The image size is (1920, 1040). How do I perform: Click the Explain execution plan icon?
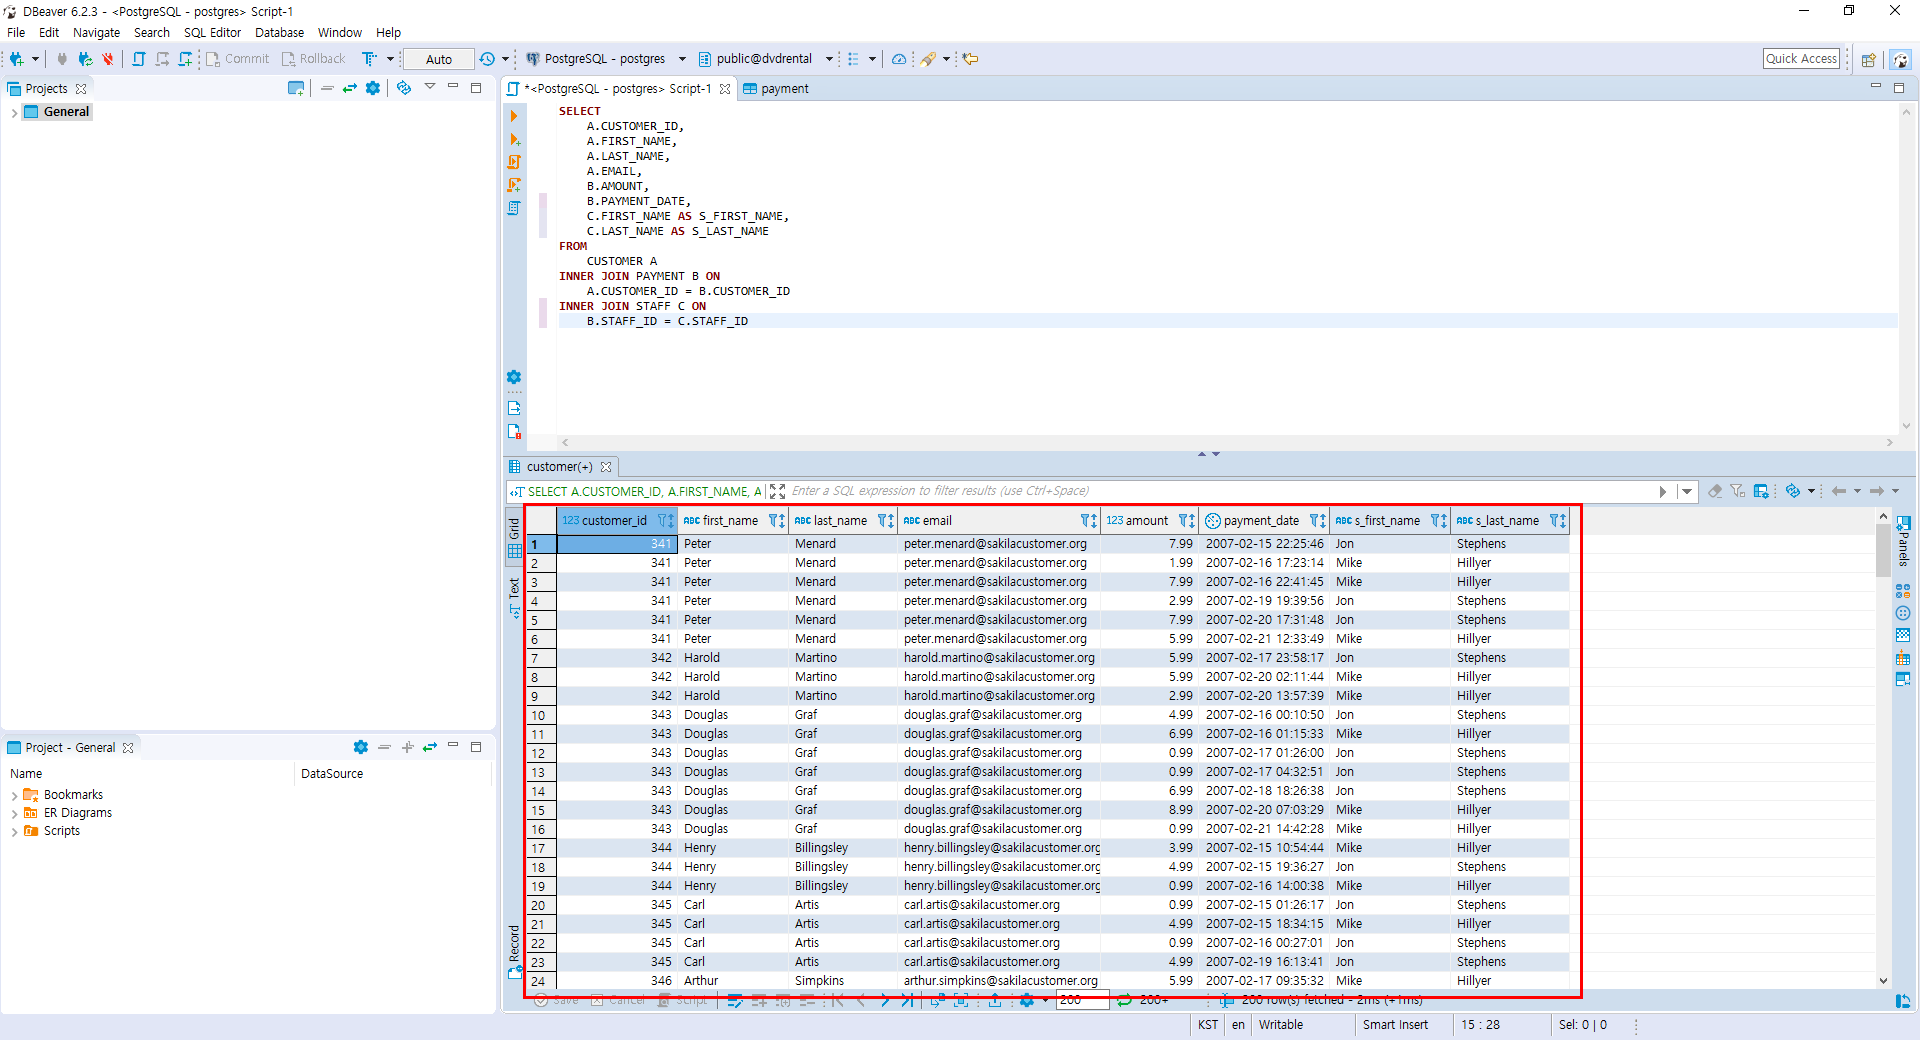(514, 208)
